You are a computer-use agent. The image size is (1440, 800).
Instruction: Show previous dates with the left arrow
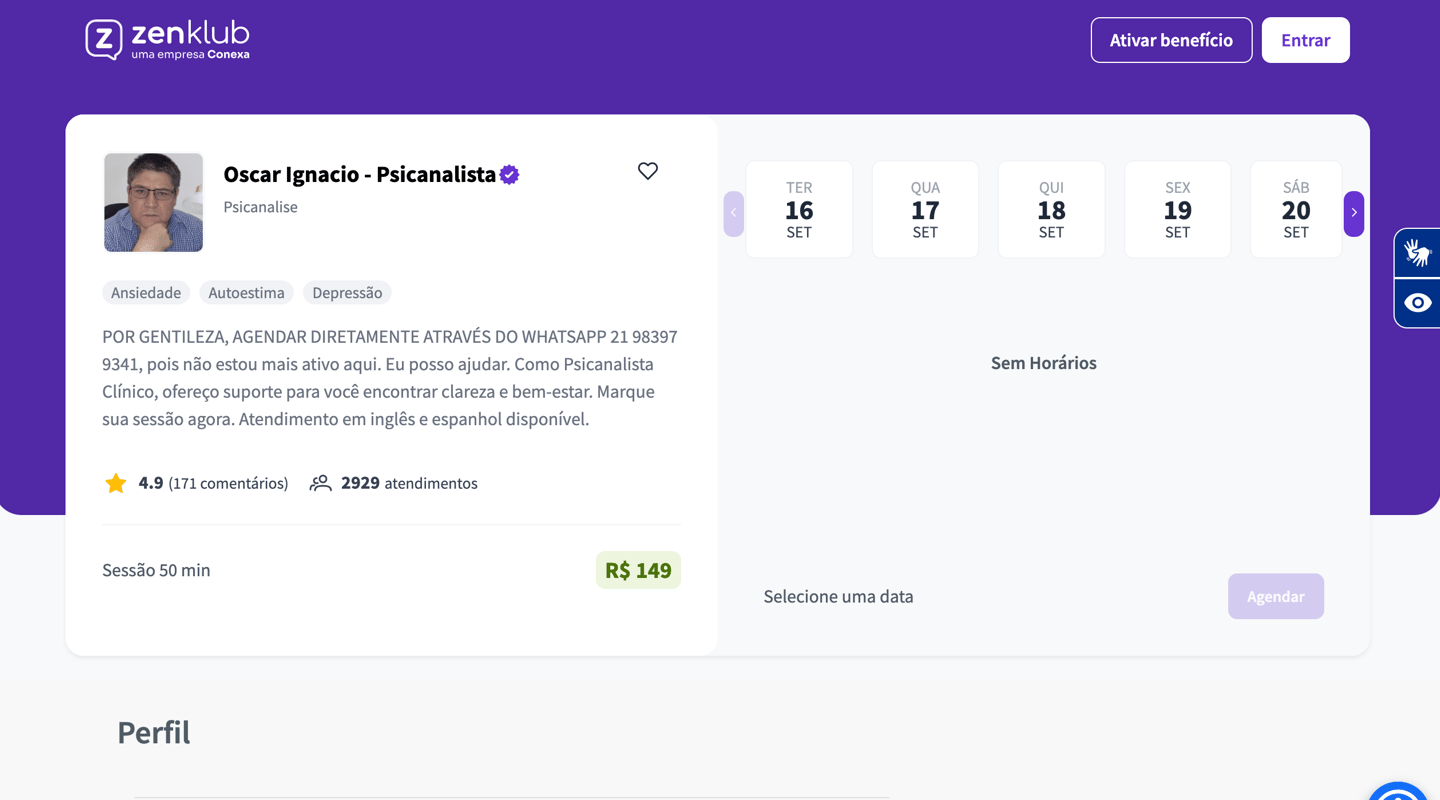coord(733,213)
